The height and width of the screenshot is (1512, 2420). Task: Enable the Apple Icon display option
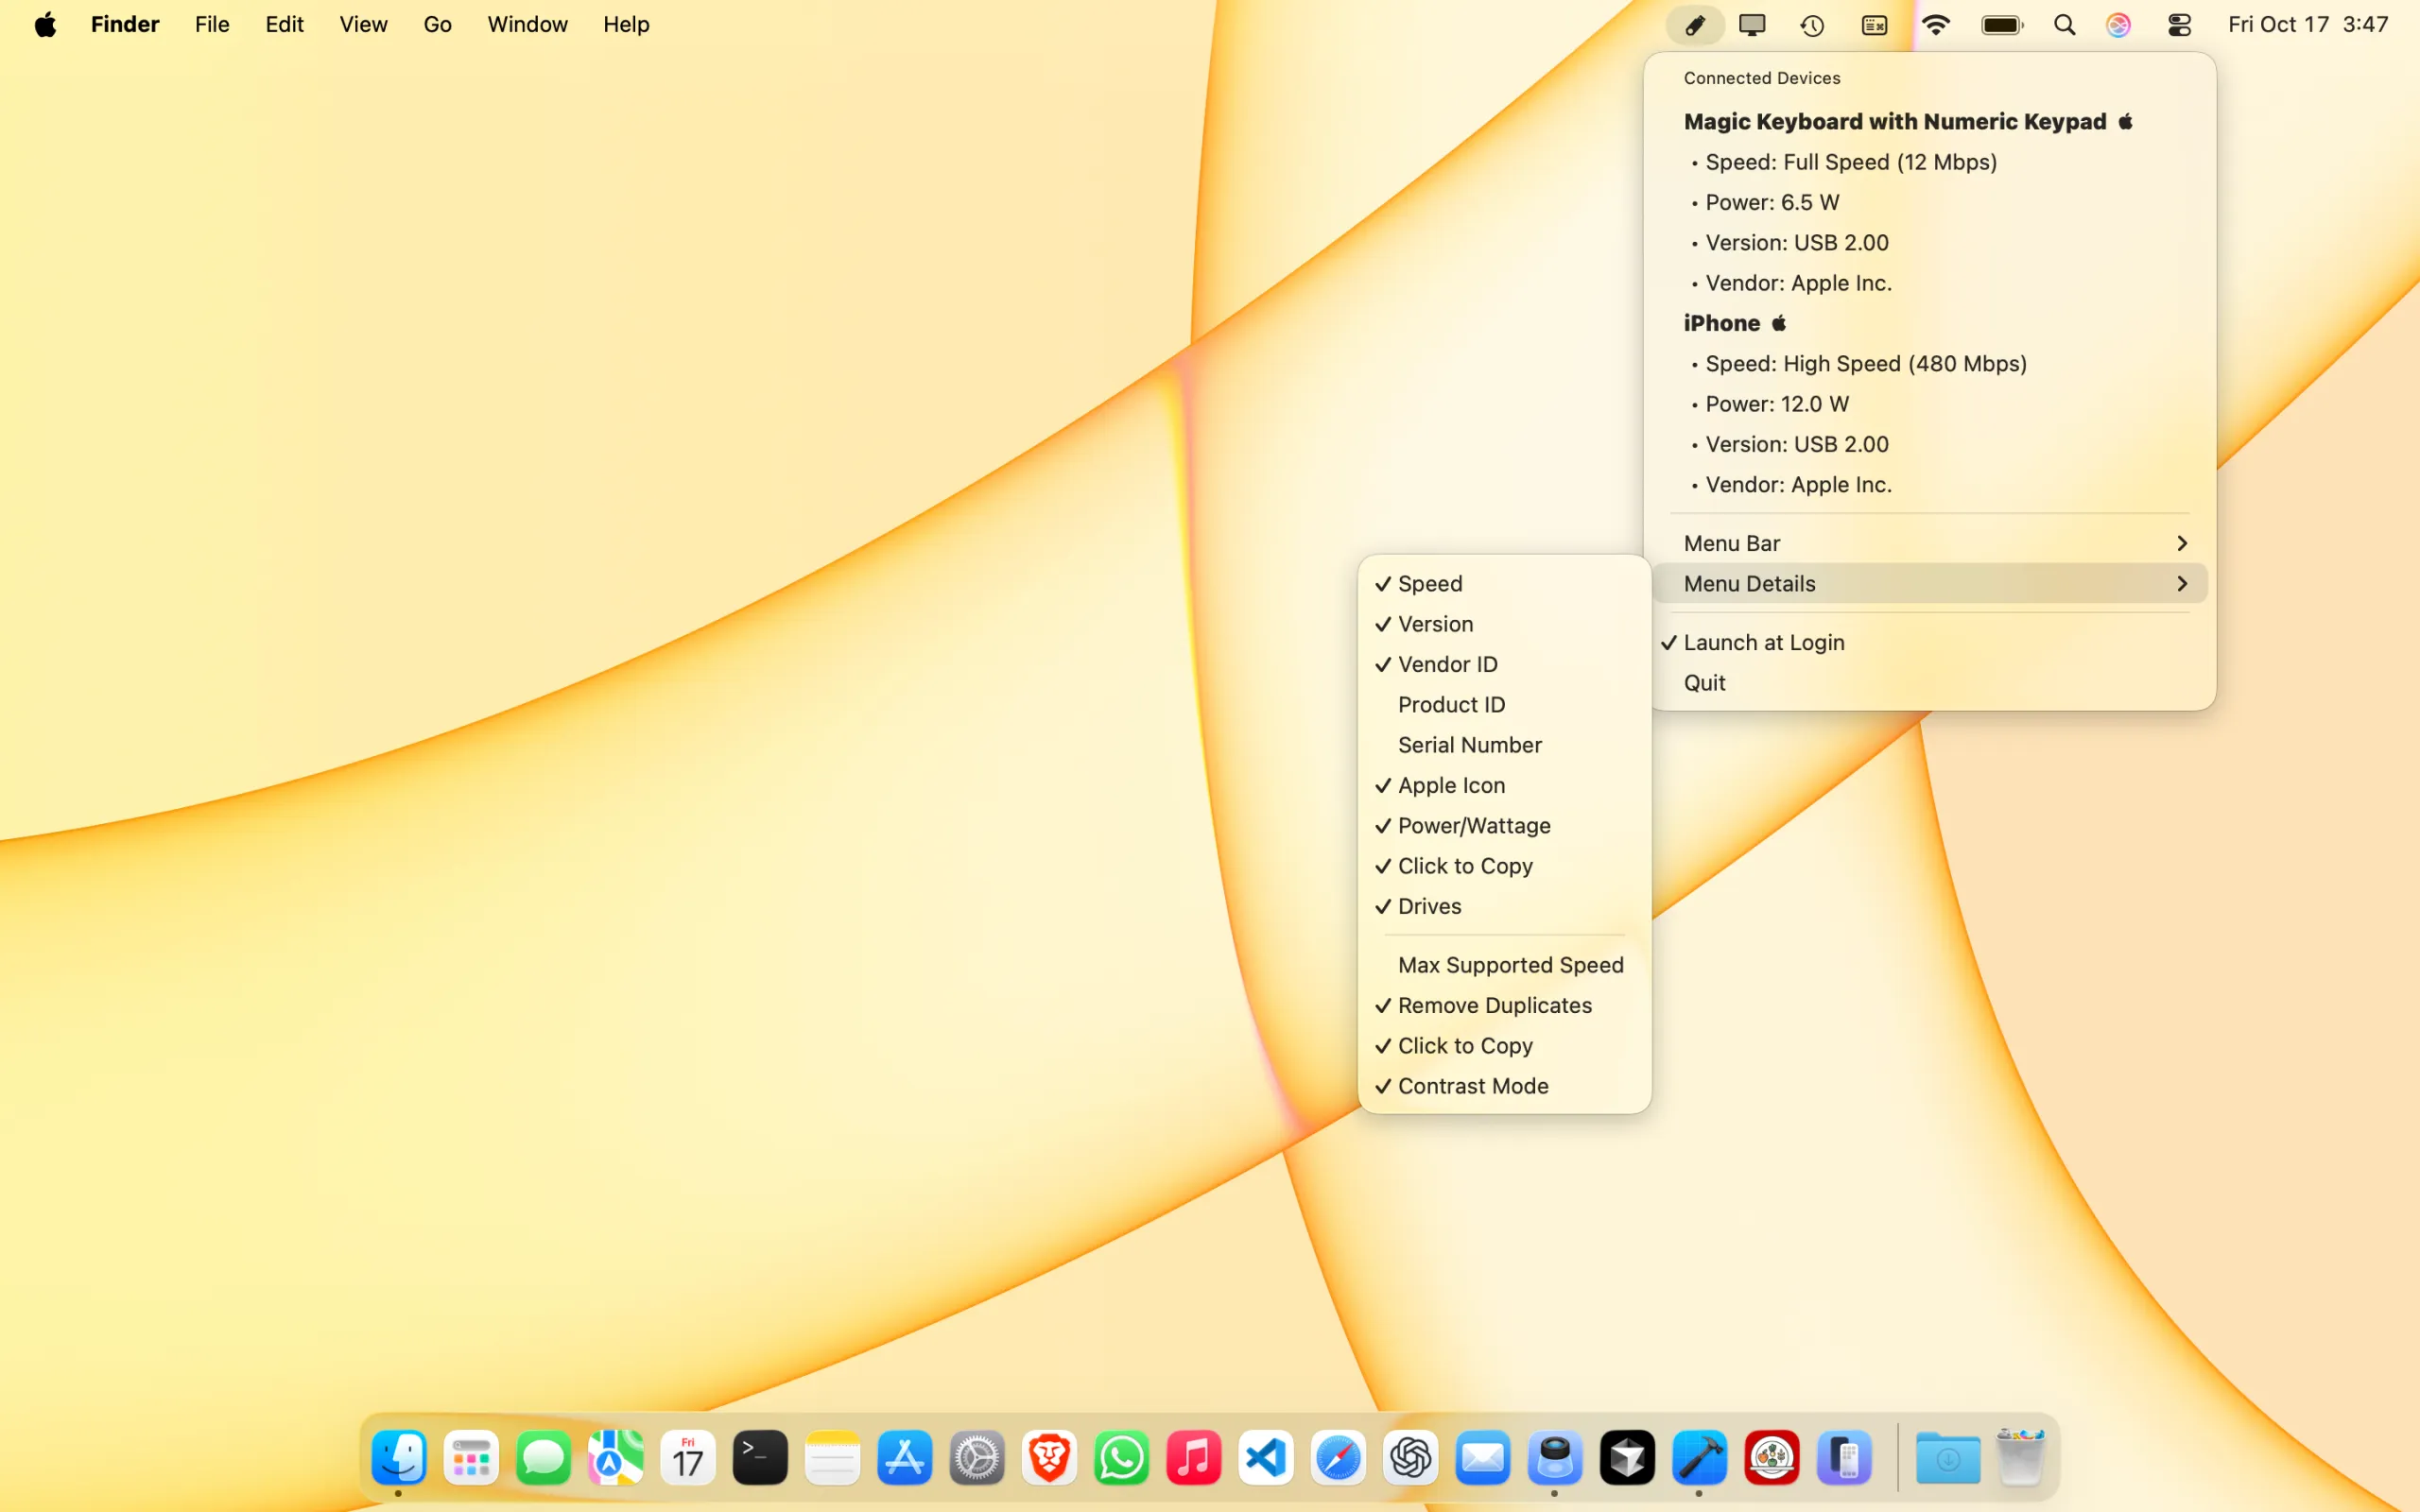(x=1450, y=785)
